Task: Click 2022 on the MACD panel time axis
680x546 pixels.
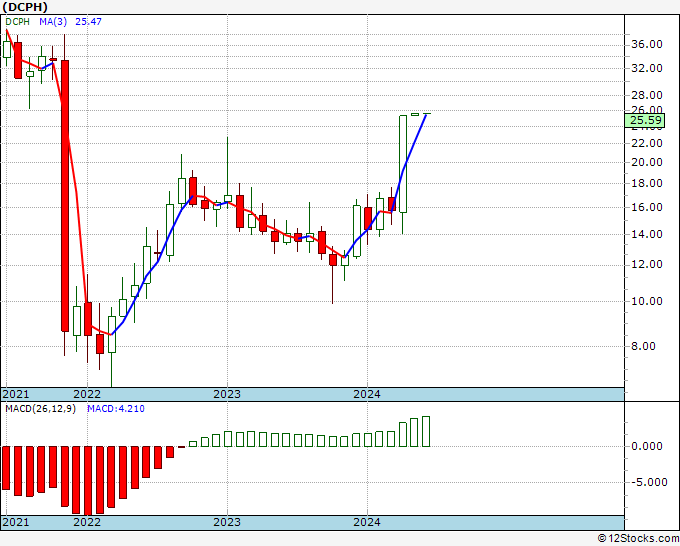Action: 87,522
